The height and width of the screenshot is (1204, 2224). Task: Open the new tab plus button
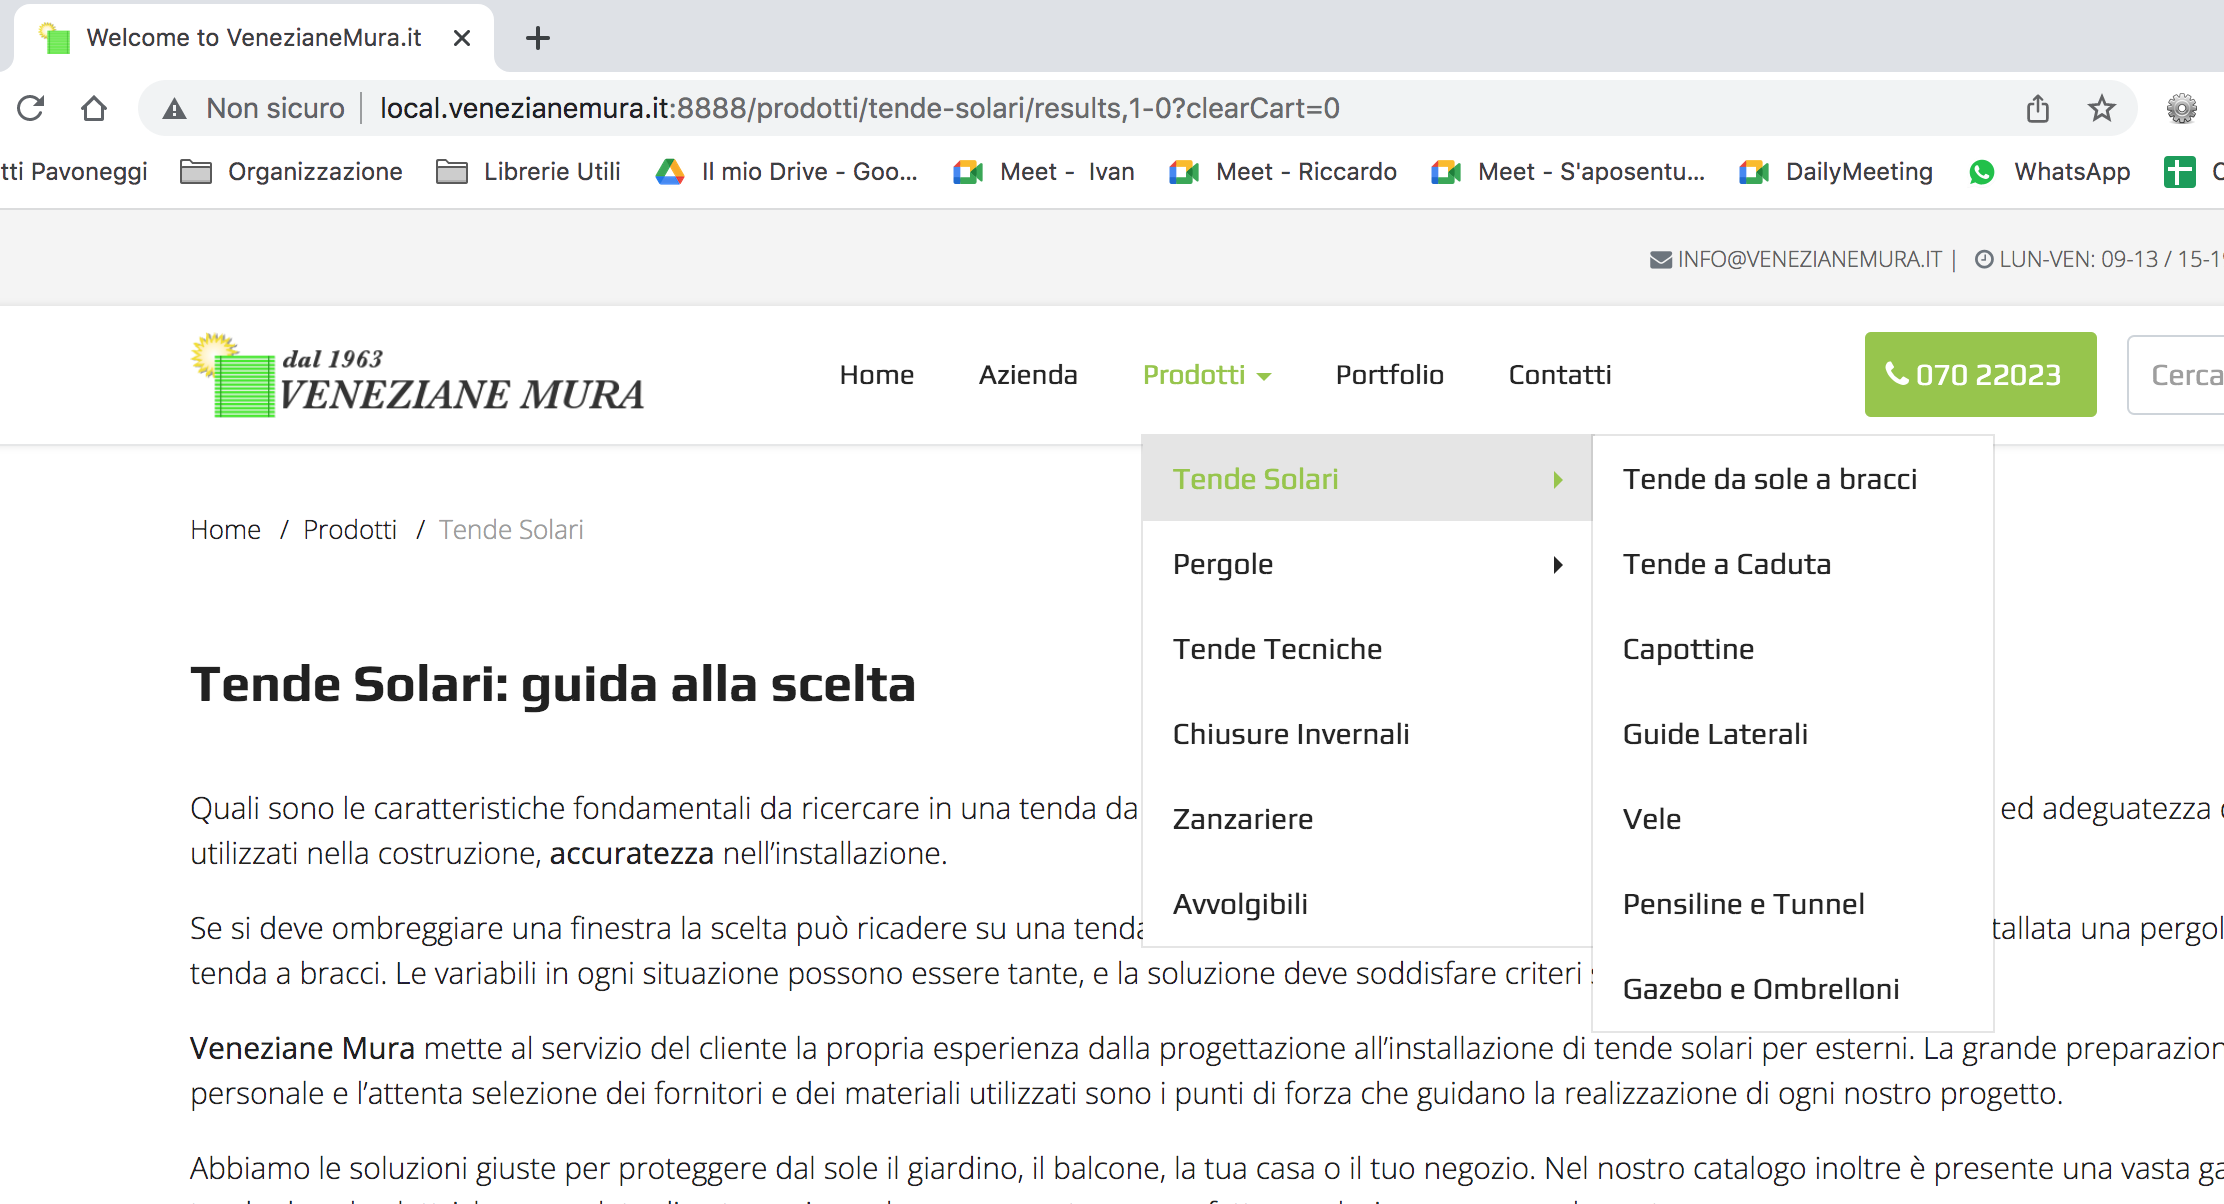[x=538, y=38]
